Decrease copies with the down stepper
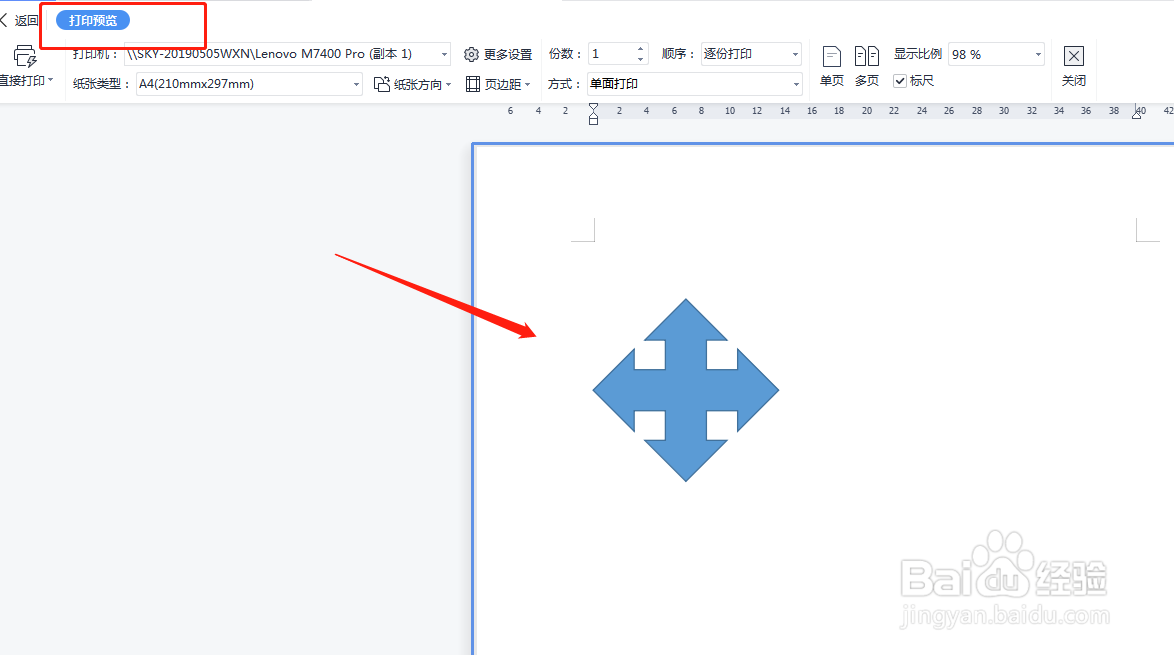 tap(640, 59)
